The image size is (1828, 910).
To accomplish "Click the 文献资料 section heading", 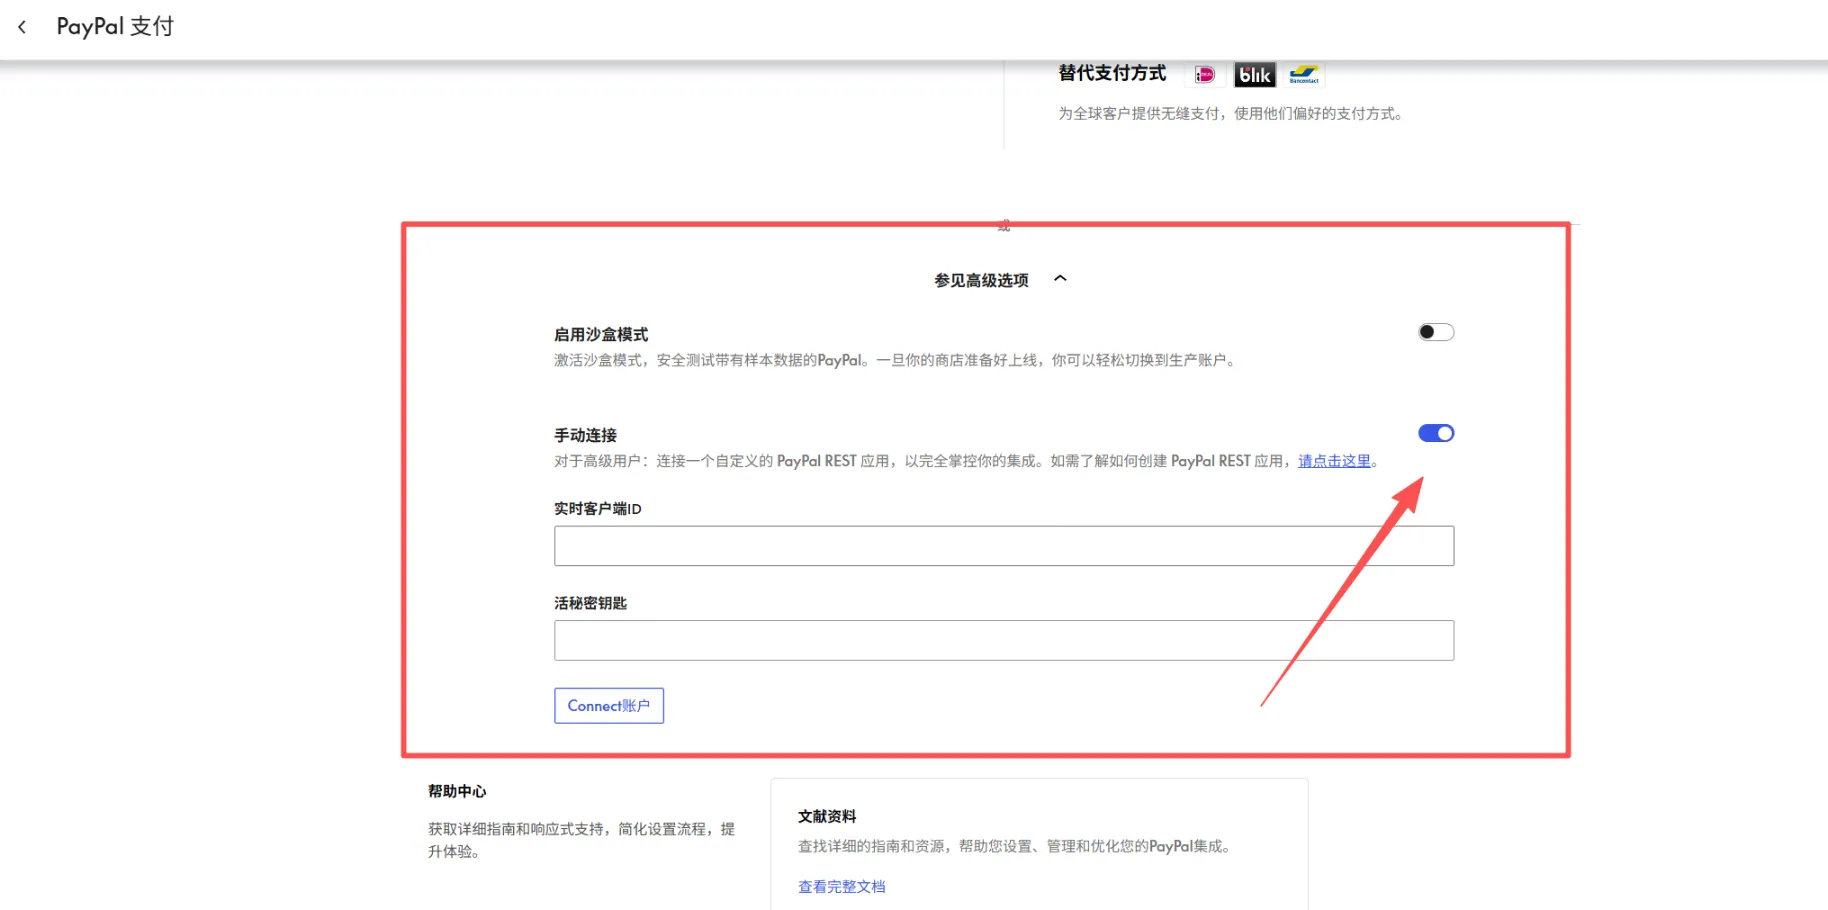I will tap(827, 816).
